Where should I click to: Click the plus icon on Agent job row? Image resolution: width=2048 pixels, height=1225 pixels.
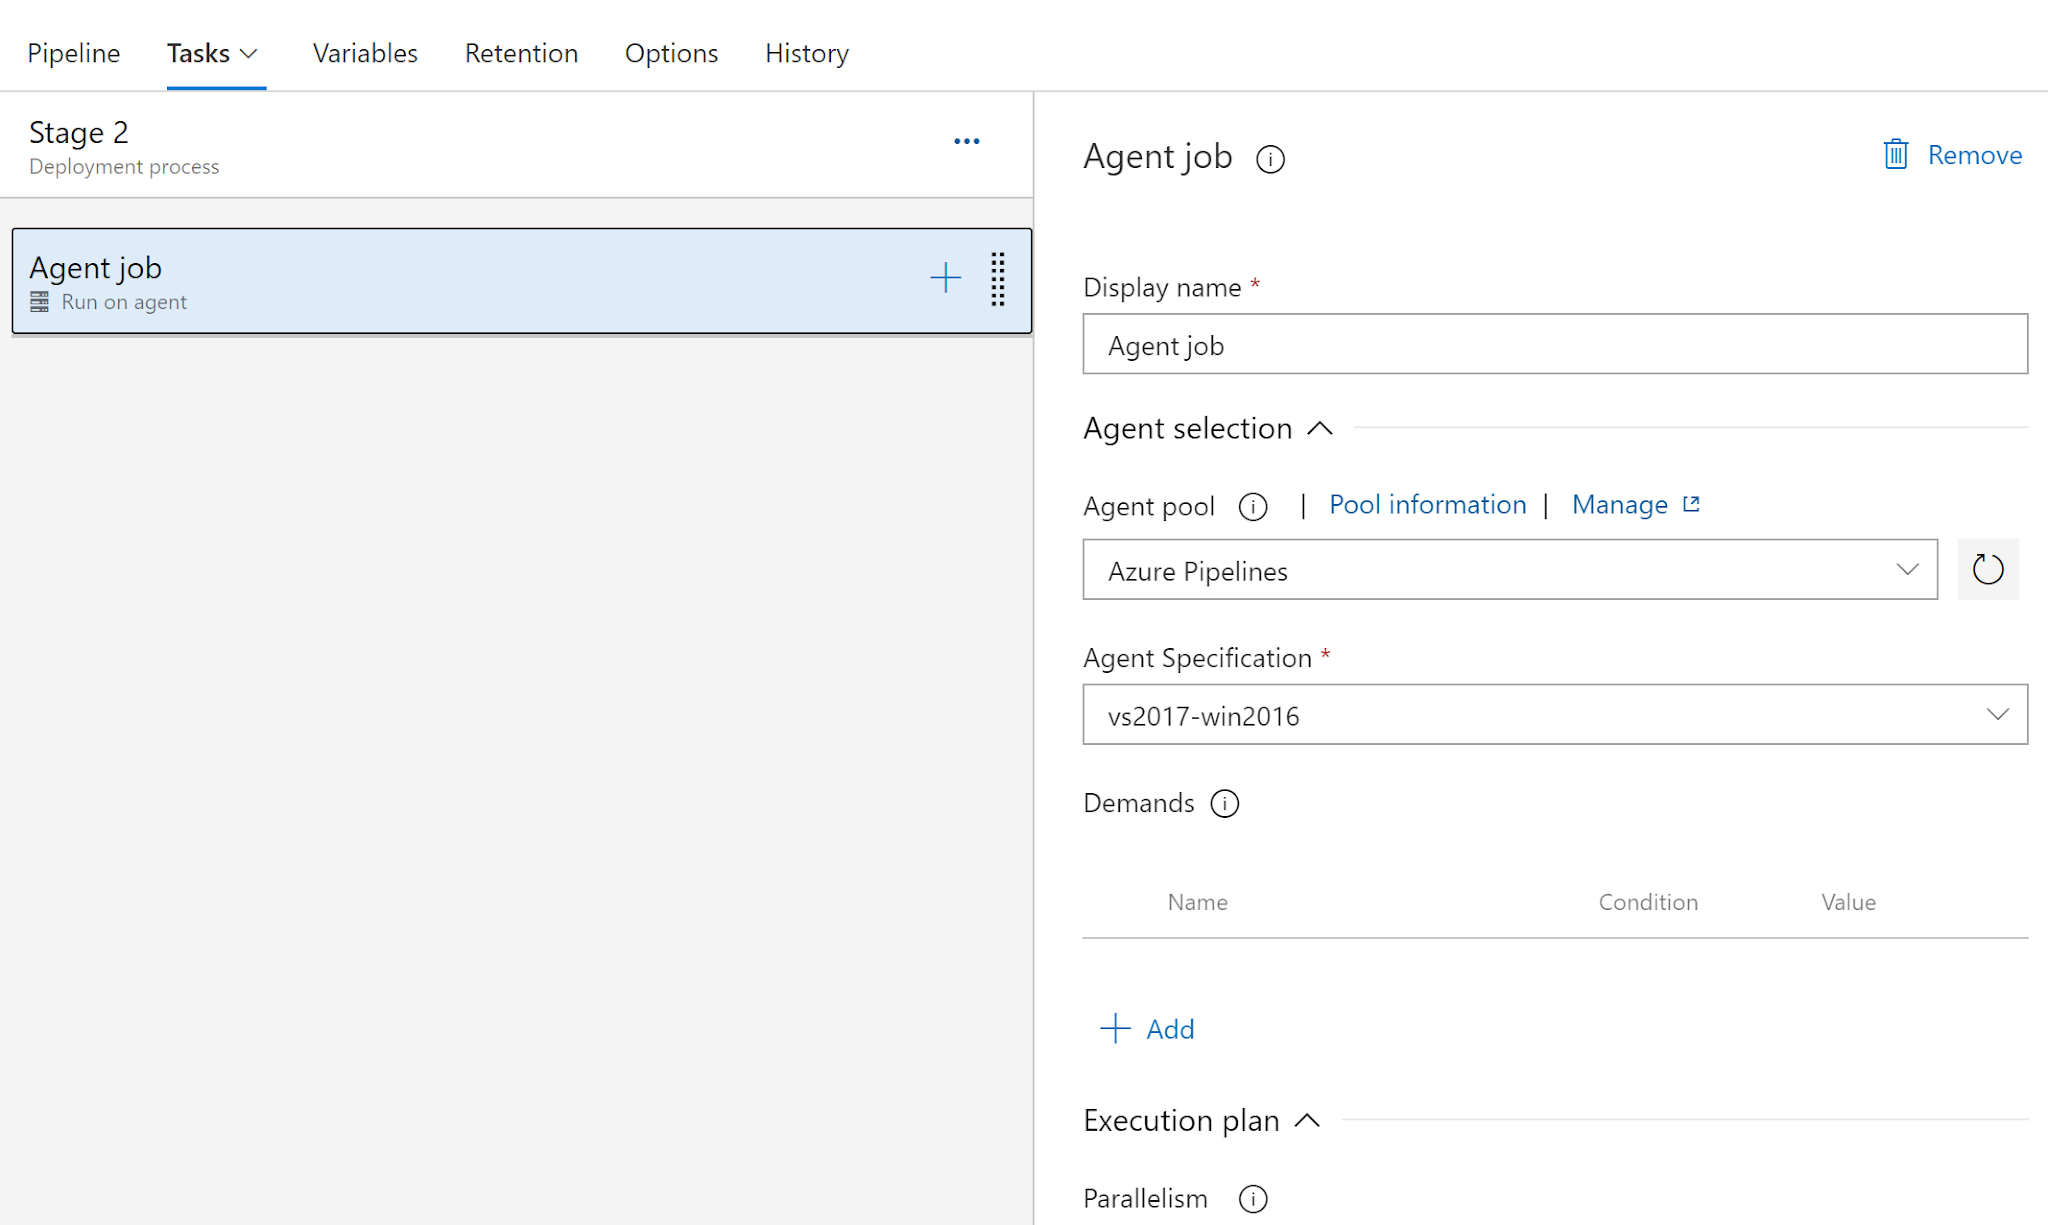click(945, 278)
